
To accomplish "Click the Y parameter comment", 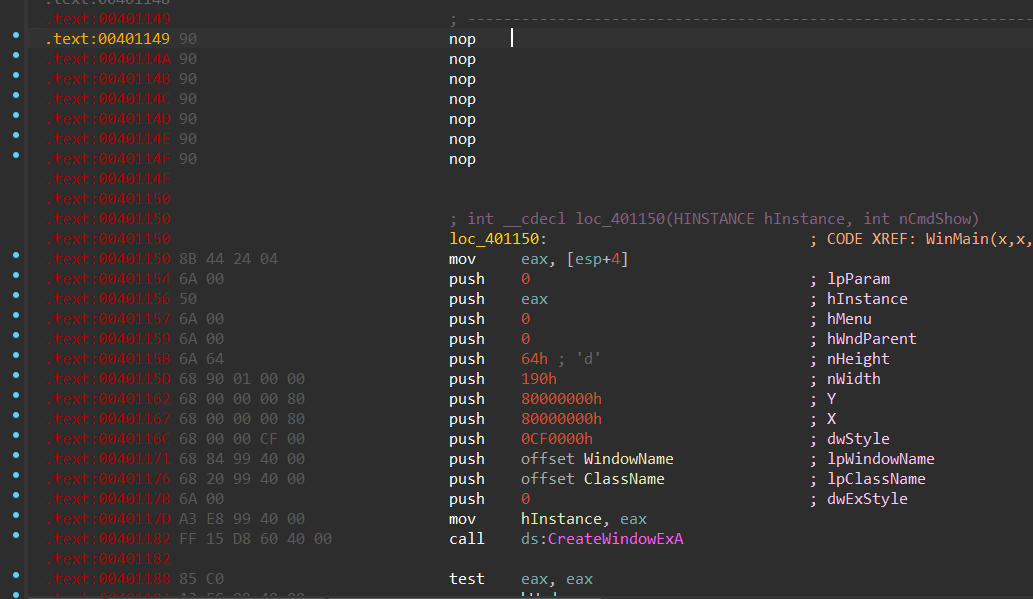I will 831,399.
